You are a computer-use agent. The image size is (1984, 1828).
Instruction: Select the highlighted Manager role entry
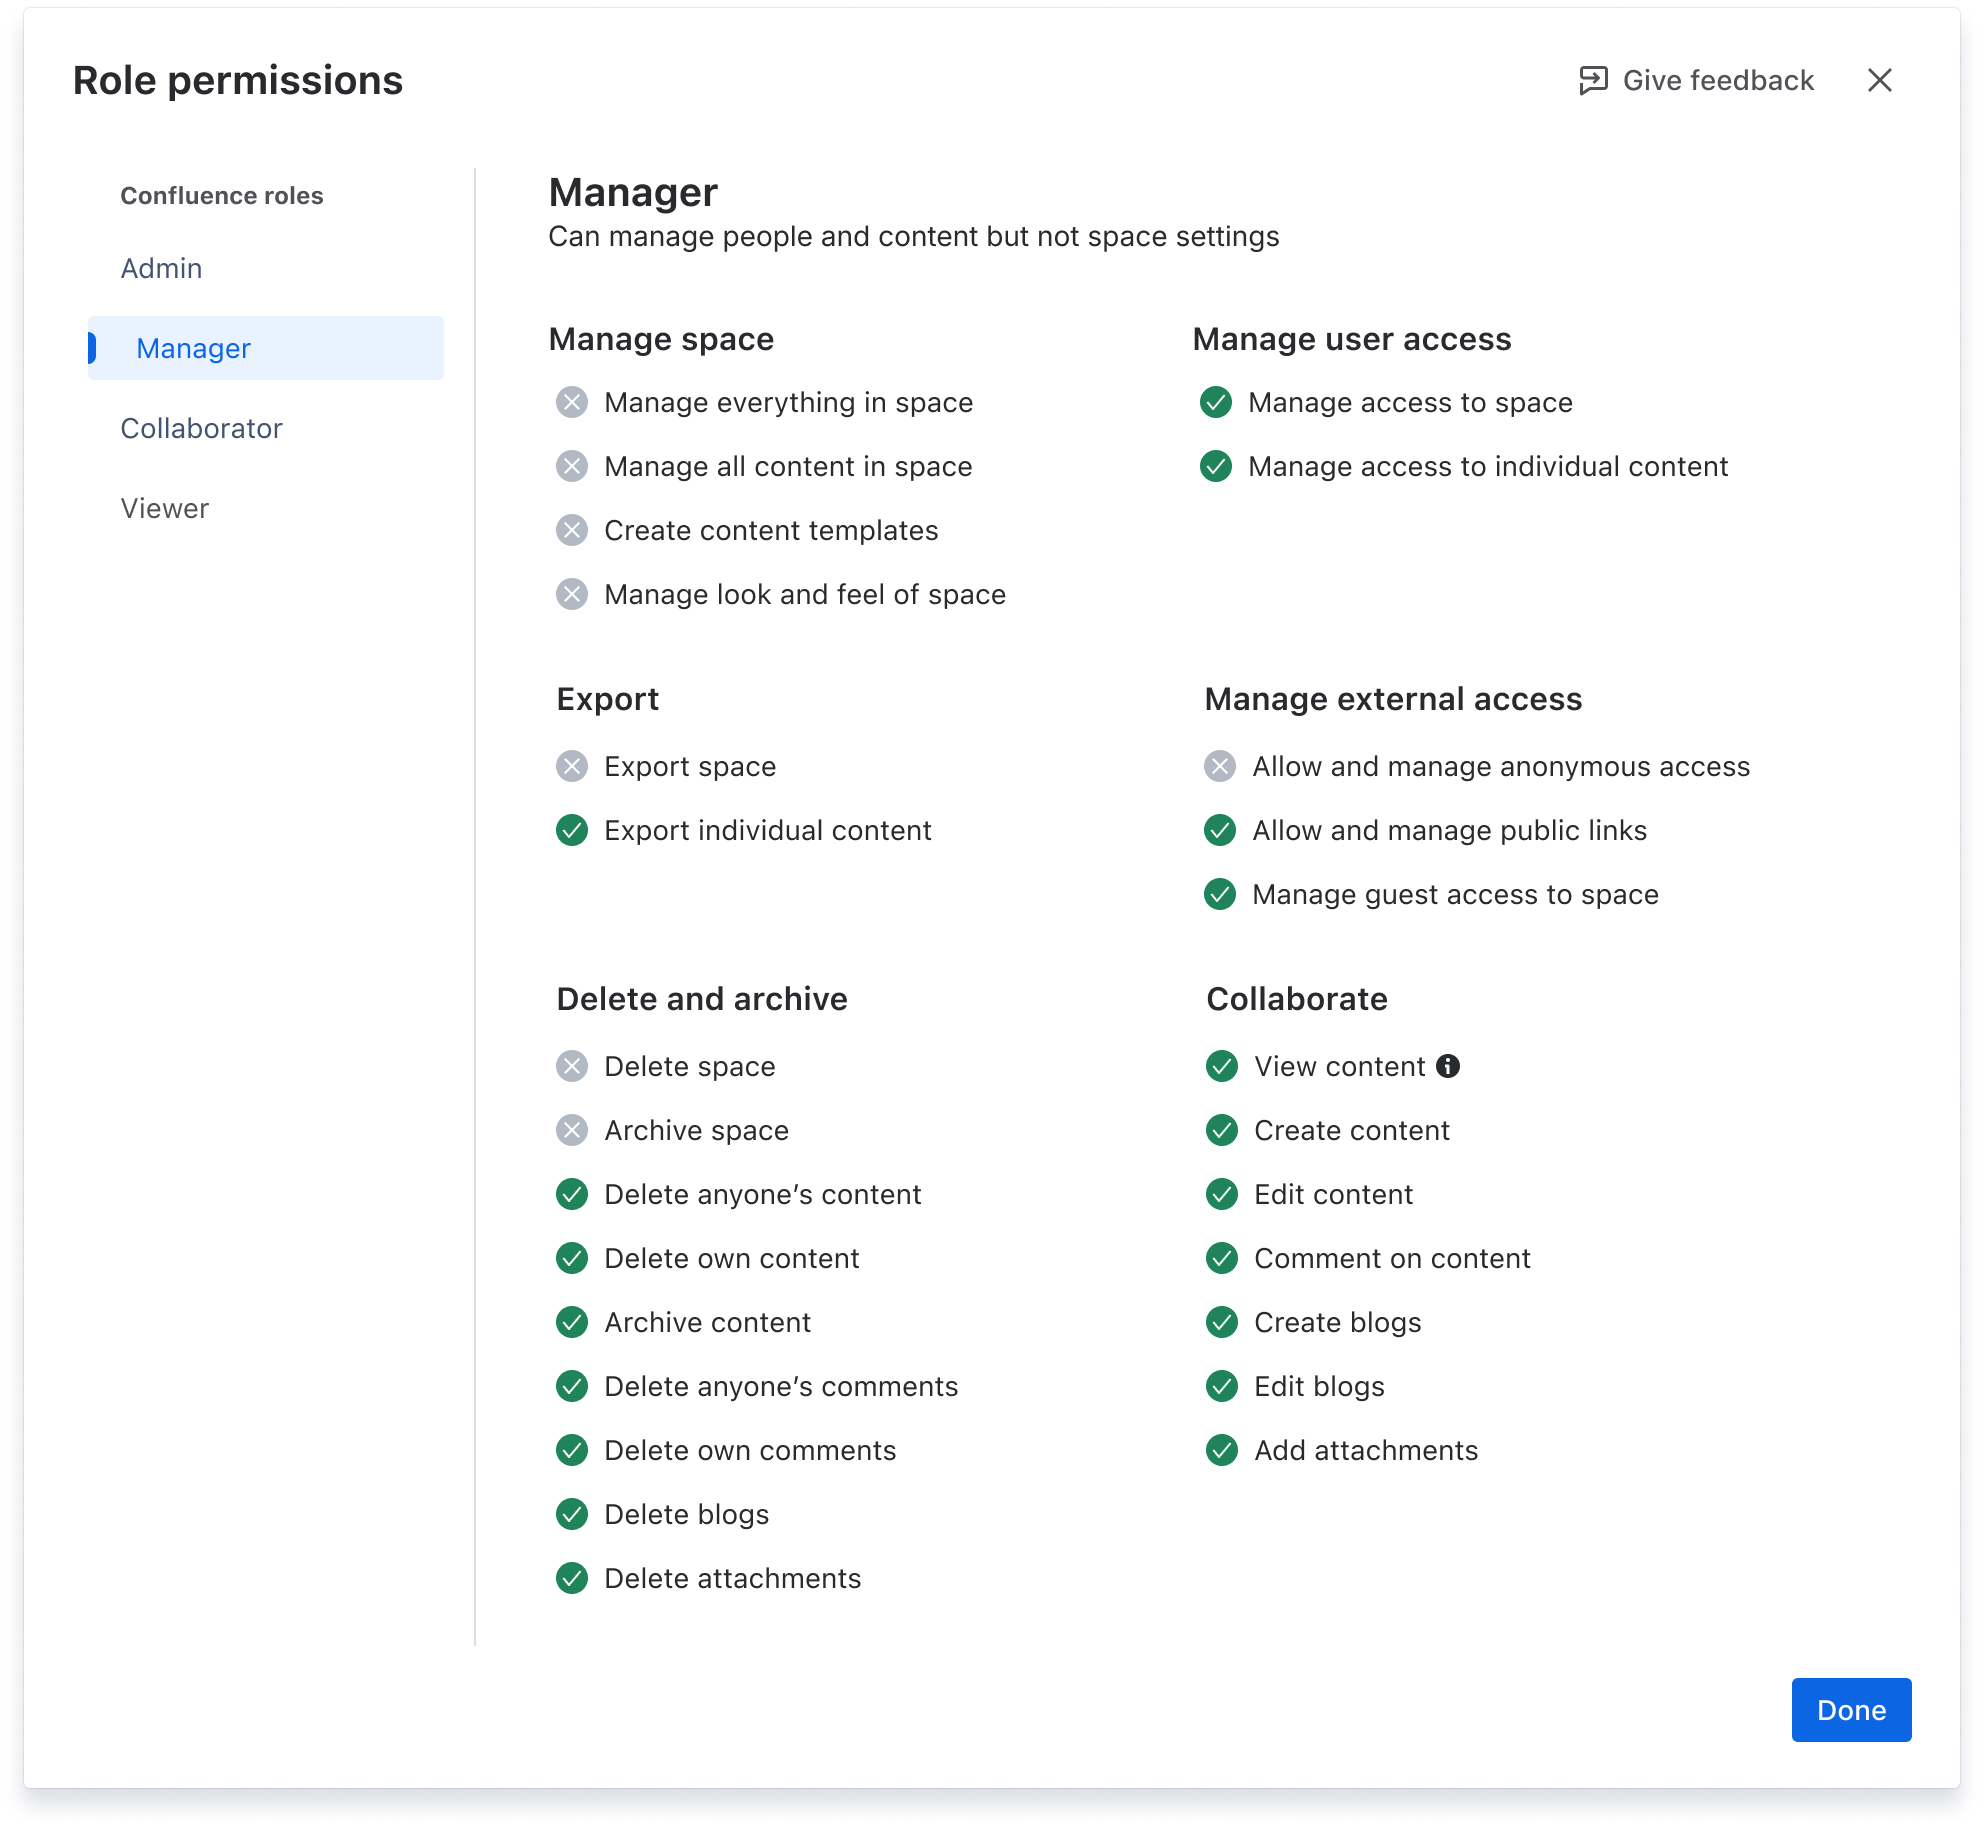pos(193,348)
